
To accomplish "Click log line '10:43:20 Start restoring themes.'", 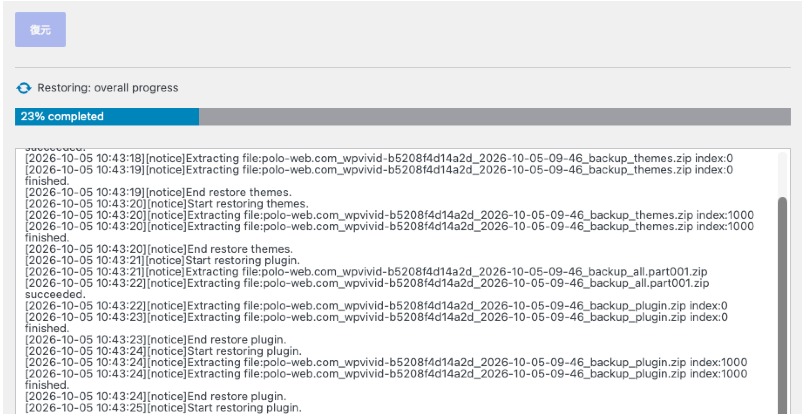I will (167, 204).
